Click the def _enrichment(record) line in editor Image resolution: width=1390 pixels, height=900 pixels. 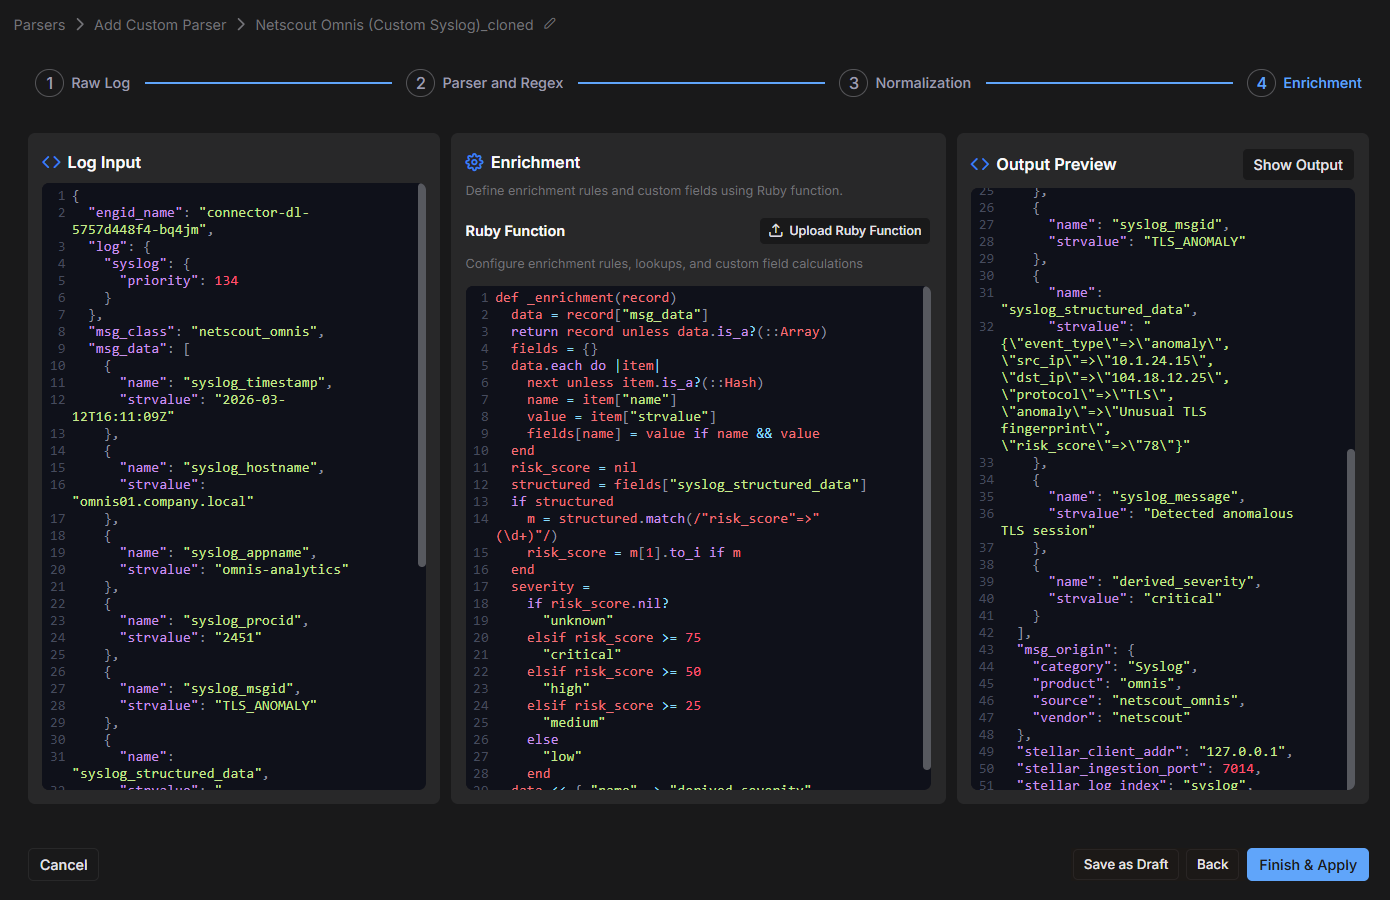(x=586, y=298)
